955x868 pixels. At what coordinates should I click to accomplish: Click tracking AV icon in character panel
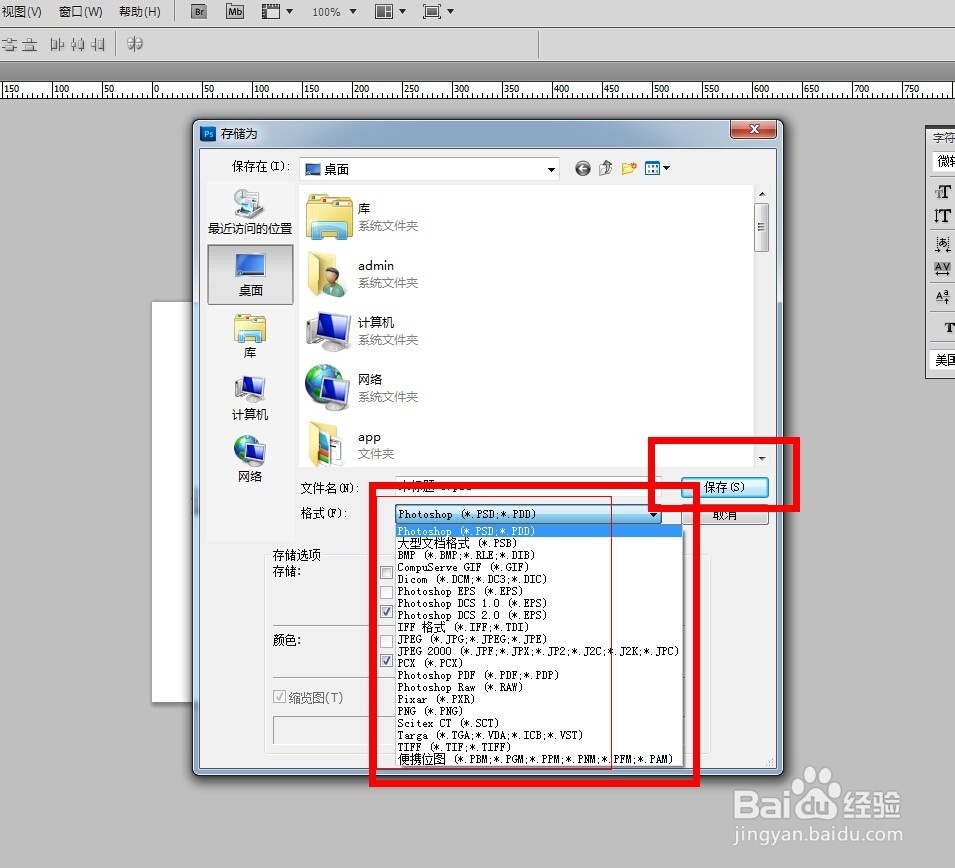coord(942,269)
